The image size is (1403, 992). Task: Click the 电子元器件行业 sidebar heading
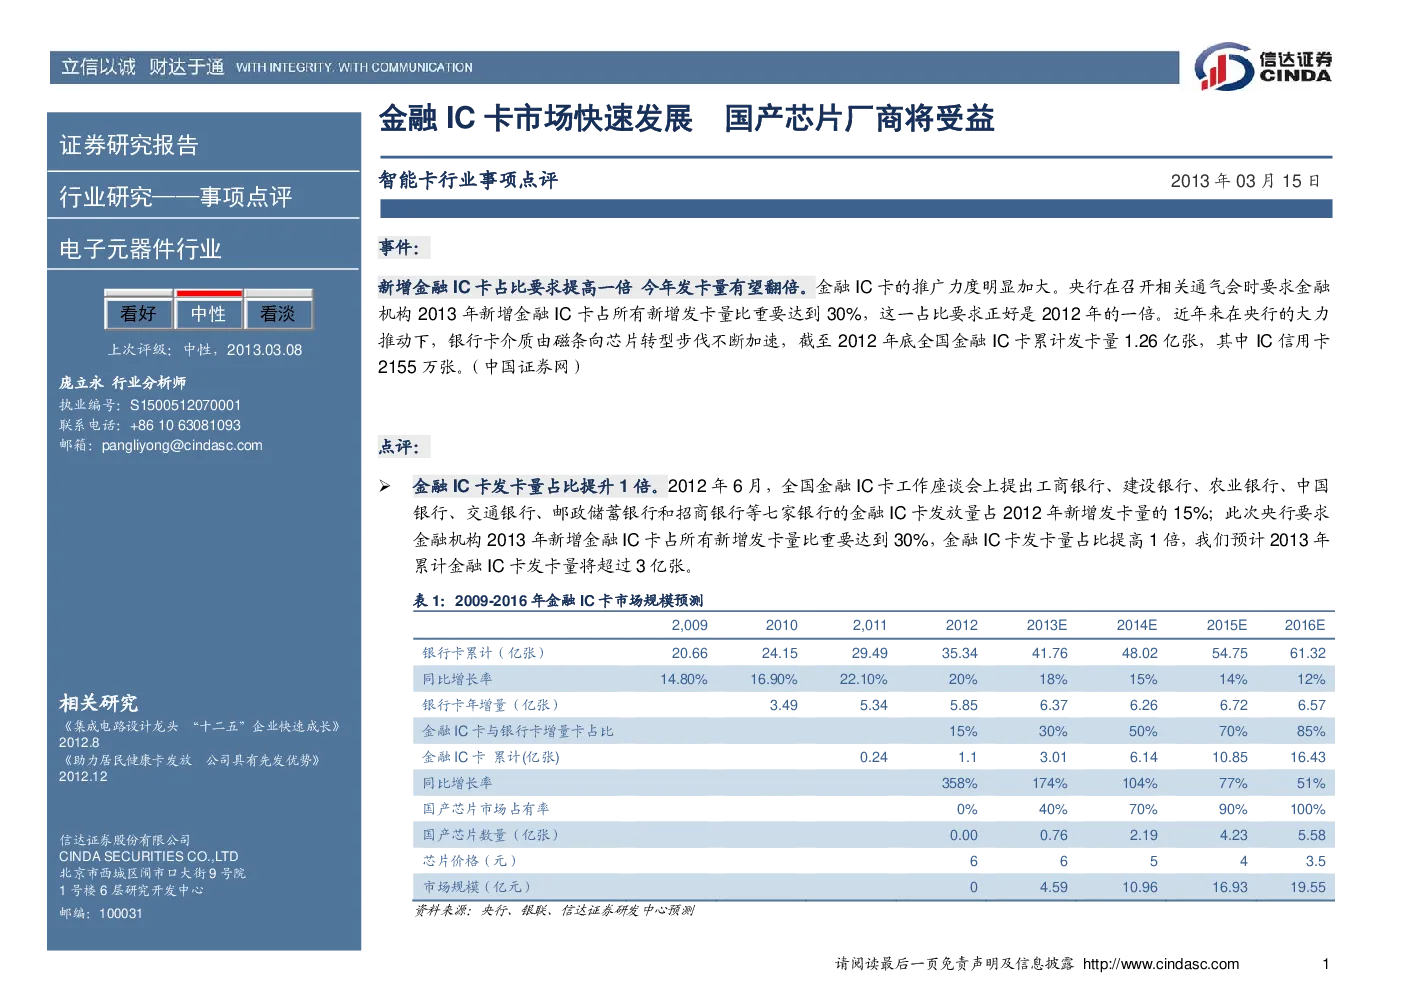(x=140, y=249)
